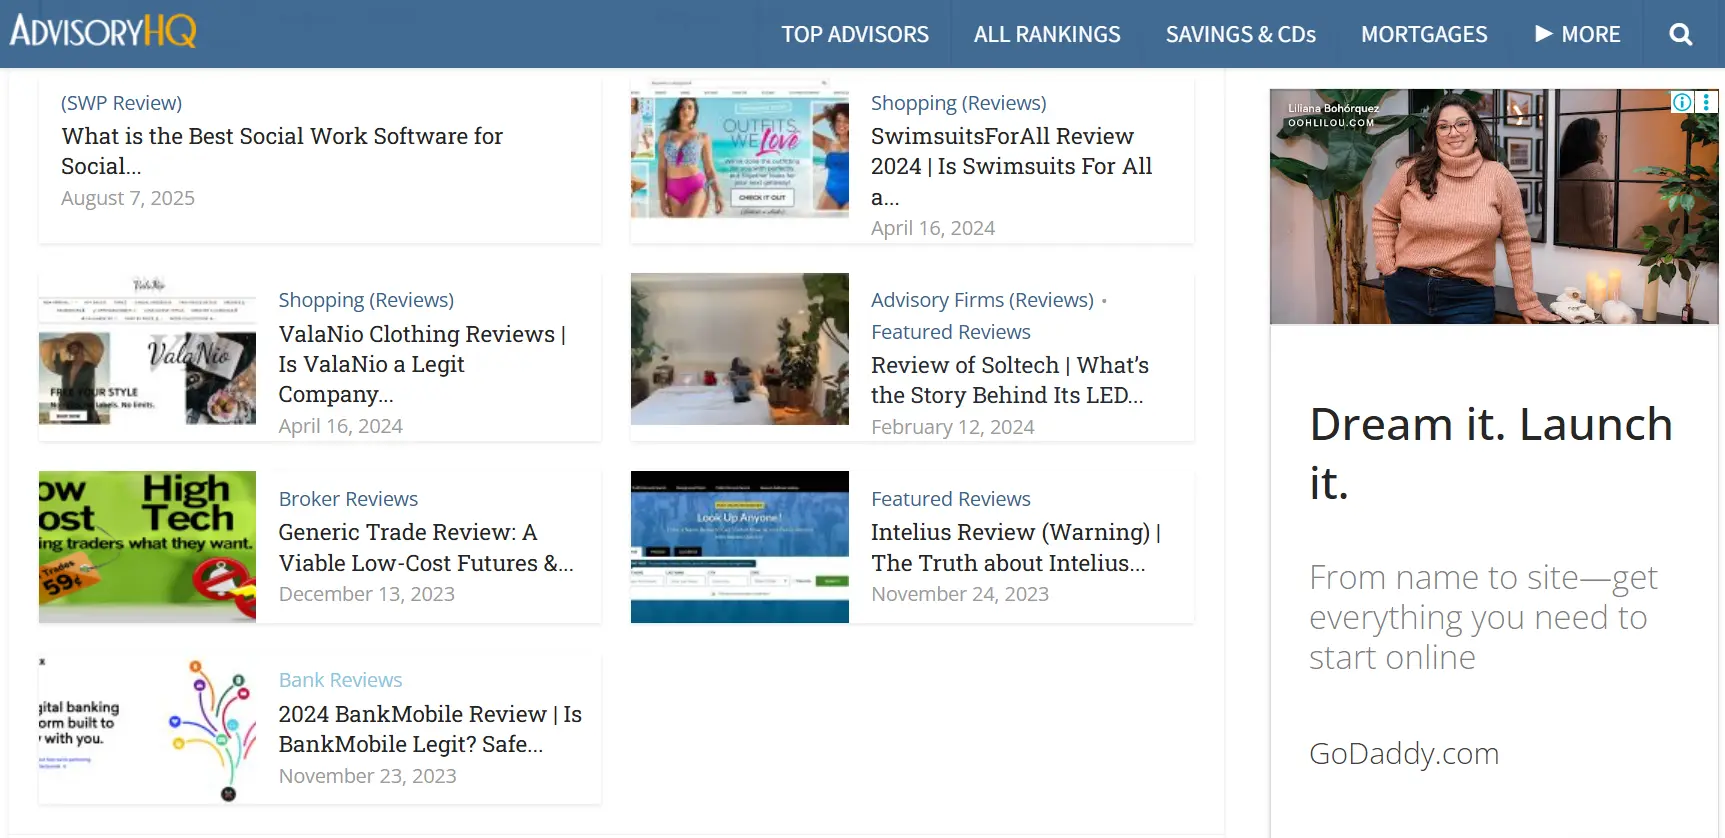This screenshot has width=1725, height=838.
Task: Click the February 12, 2024 date
Action: pyautogui.click(x=952, y=427)
